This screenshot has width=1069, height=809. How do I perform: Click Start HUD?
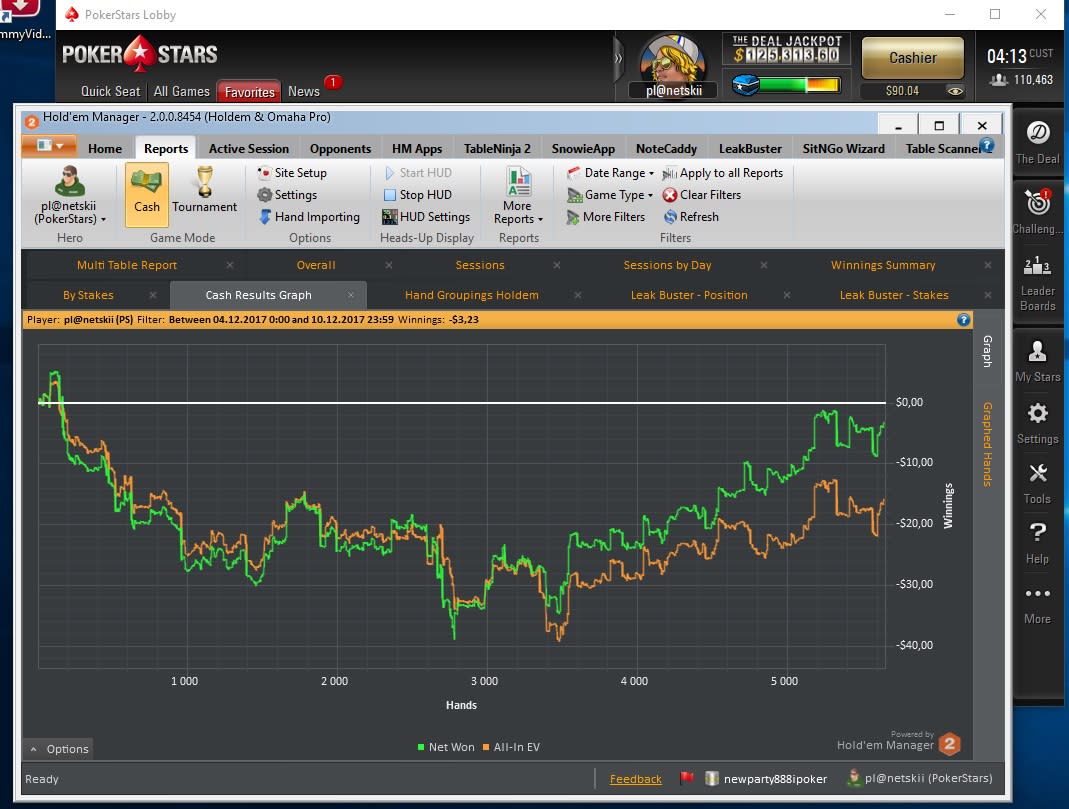pyautogui.click(x=418, y=173)
